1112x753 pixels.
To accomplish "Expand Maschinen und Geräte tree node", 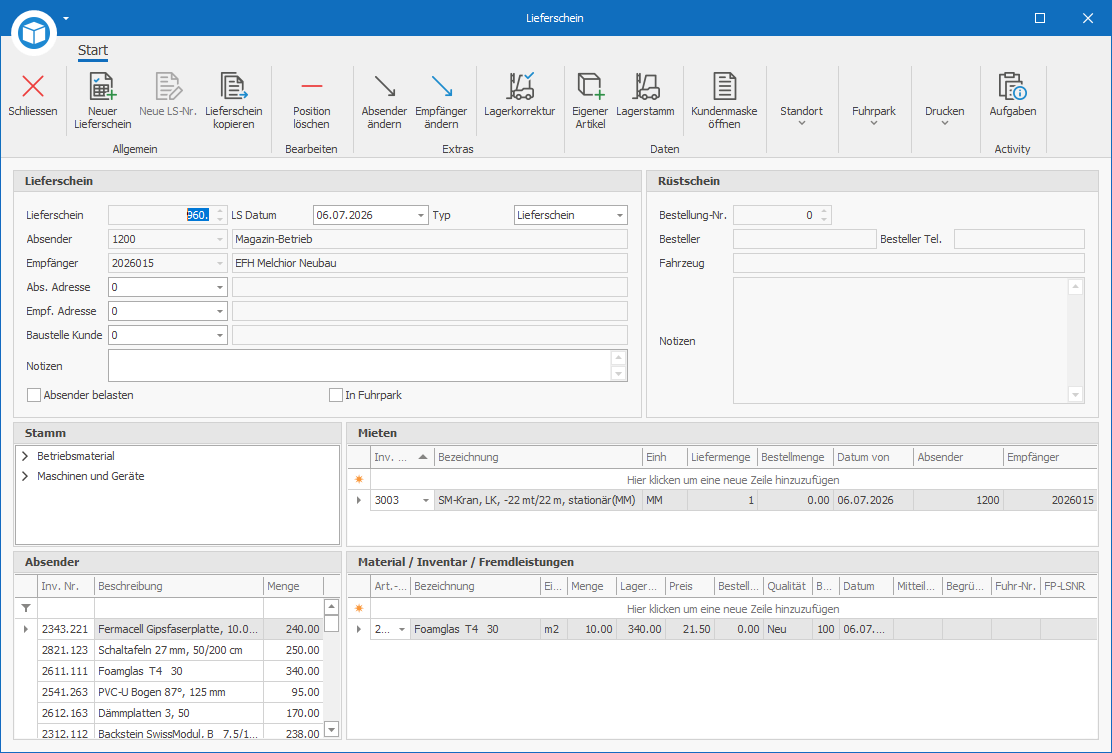I will (26, 476).
